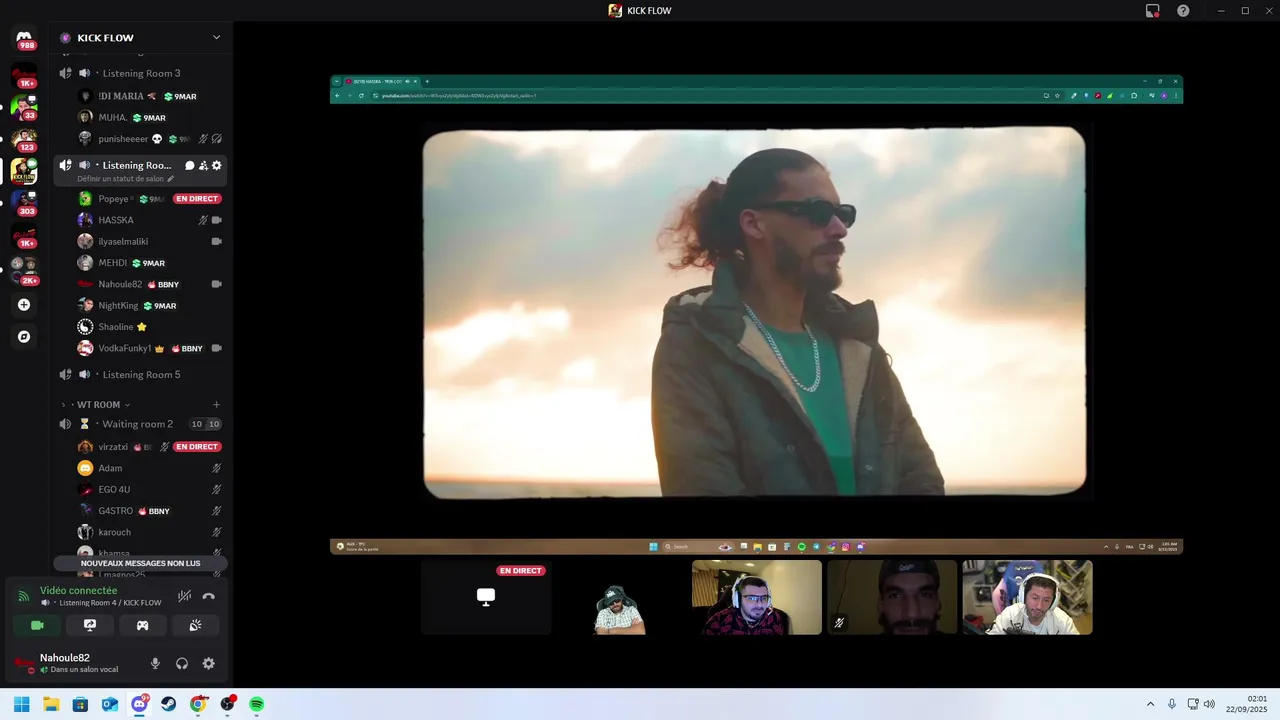1280x720 pixels.
Task: Select user ilyaselmaliki in voice list
Action: (x=150, y=241)
